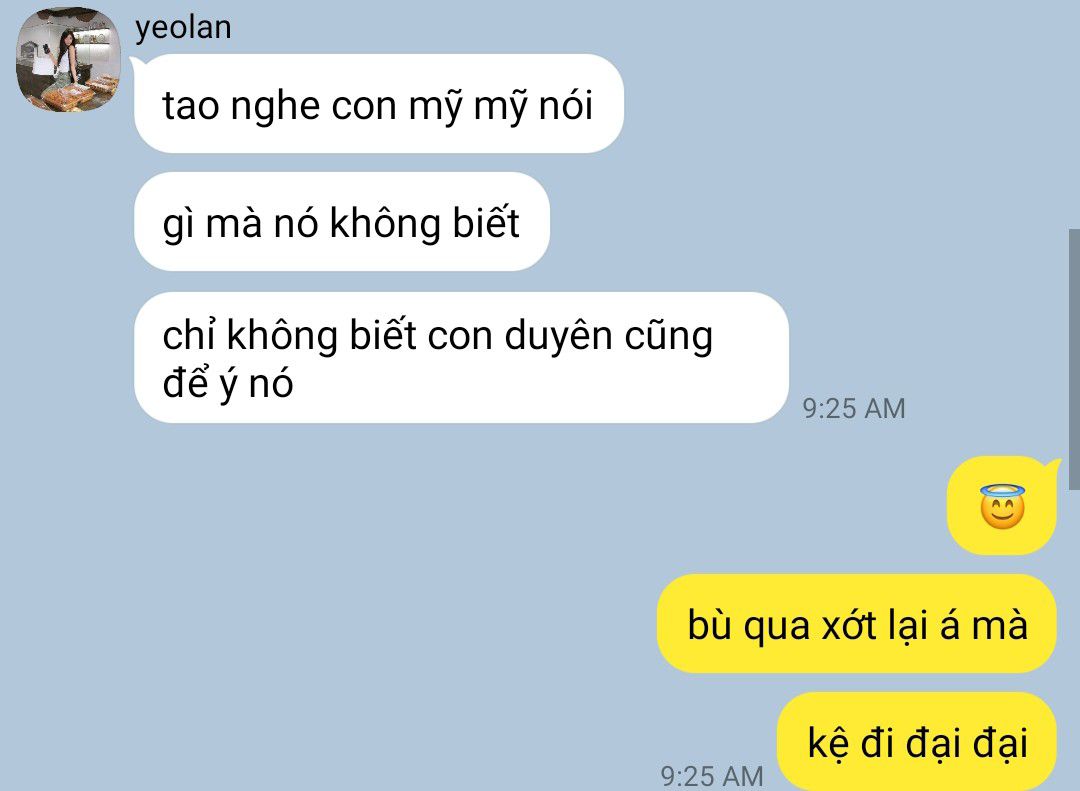1080x791 pixels.
Task: Select message "tao nghe con mỹ mỹ nói"
Action: click(x=379, y=104)
